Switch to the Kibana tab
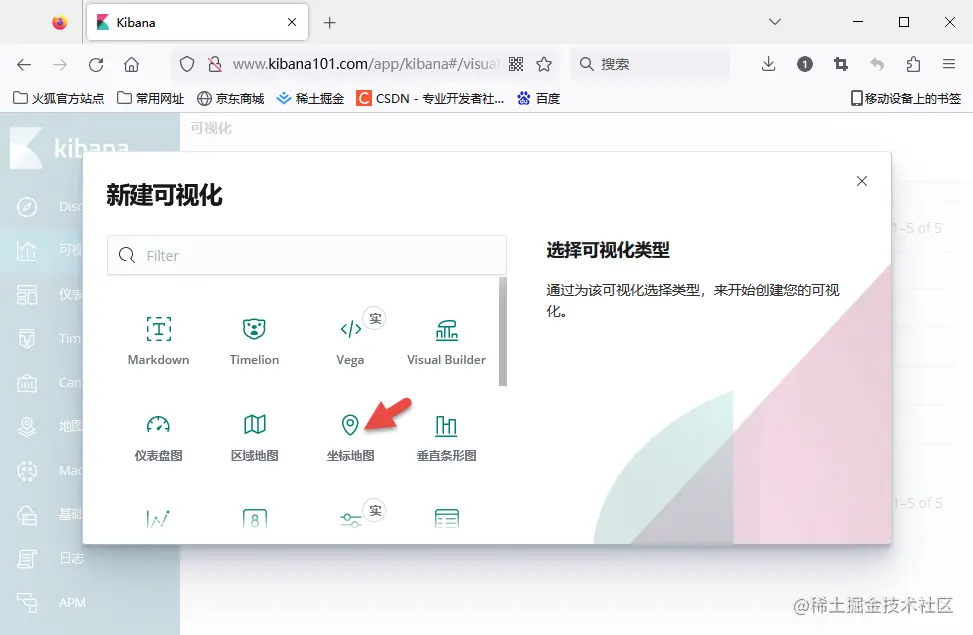The width and height of the screenshot is (973, 635). 197,22
